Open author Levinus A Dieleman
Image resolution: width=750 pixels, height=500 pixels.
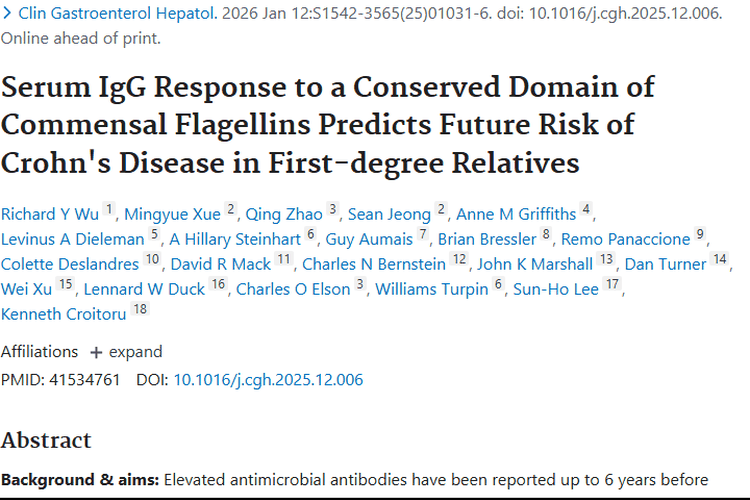coord(72,239)
